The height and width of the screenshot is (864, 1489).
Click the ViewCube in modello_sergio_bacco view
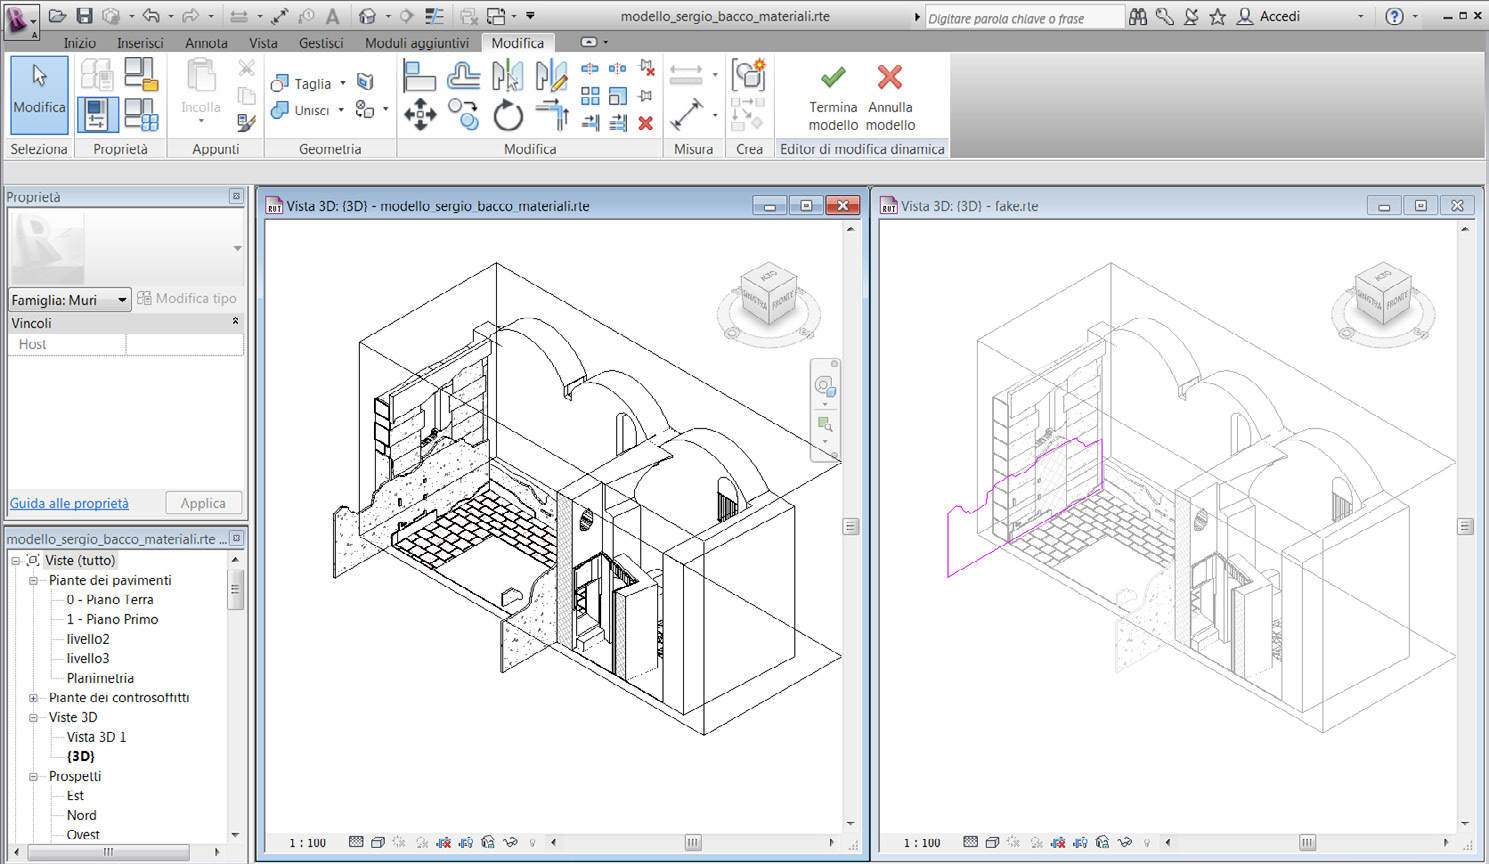point(768,292)
